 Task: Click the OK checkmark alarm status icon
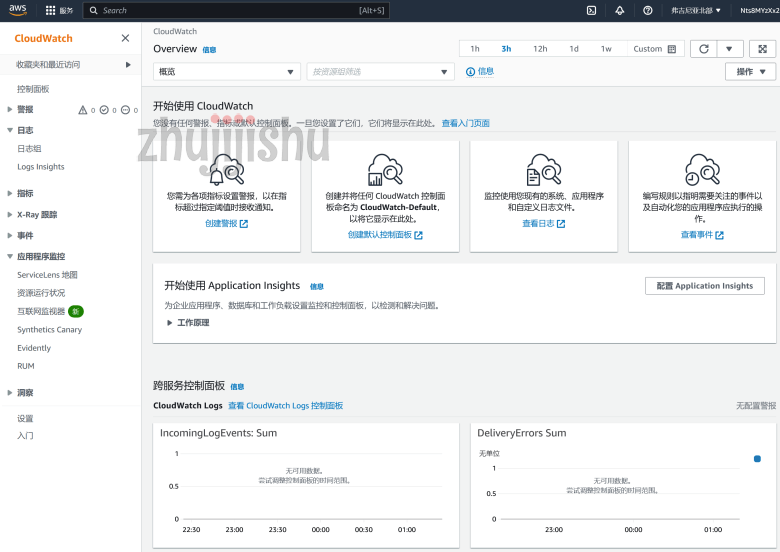pyautogui.click(x=104, y=110)
